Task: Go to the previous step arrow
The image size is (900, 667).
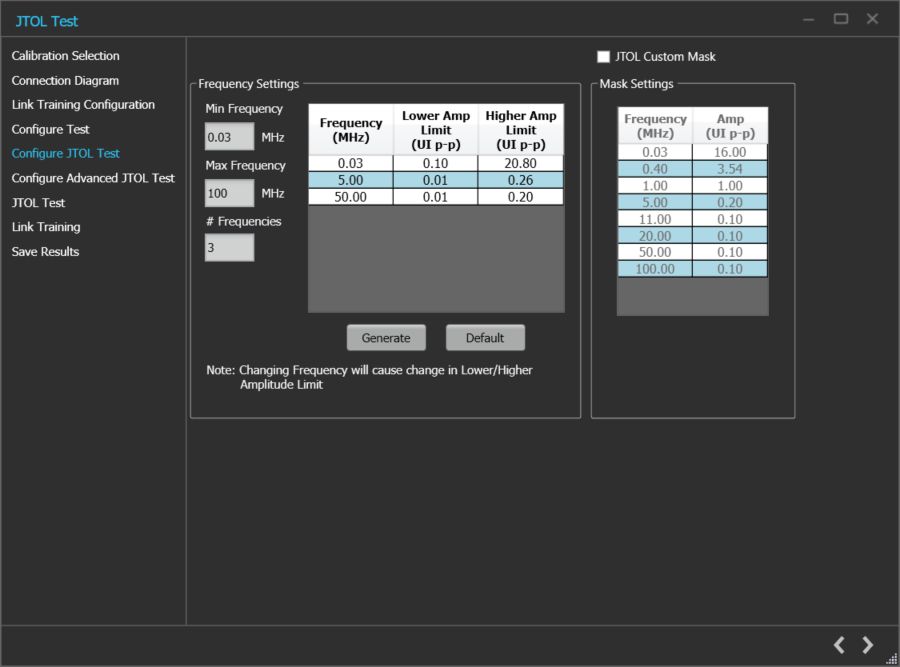Action: tap(839, 645)
